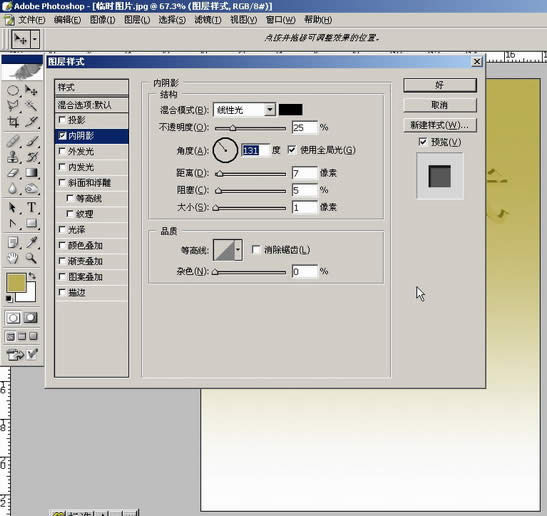
Task: Click the 新建样式 button
Action: 440,125
